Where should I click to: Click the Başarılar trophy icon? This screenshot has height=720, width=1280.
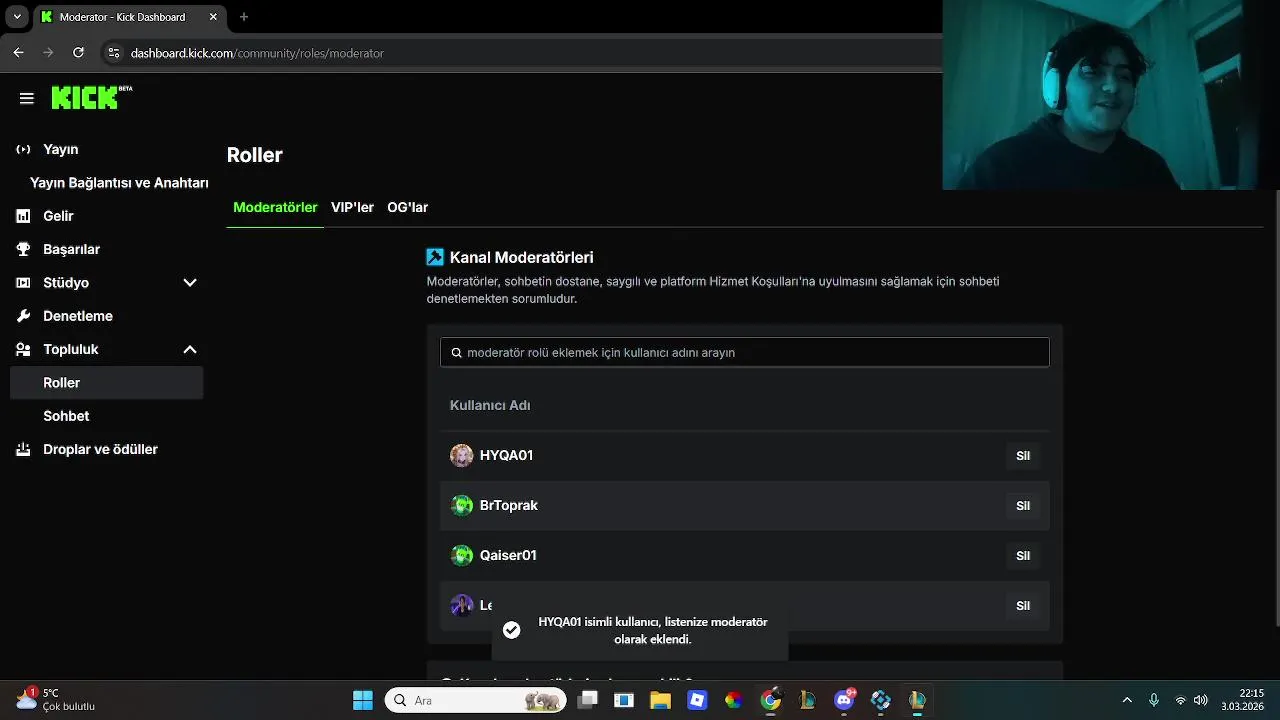[23, 249]
